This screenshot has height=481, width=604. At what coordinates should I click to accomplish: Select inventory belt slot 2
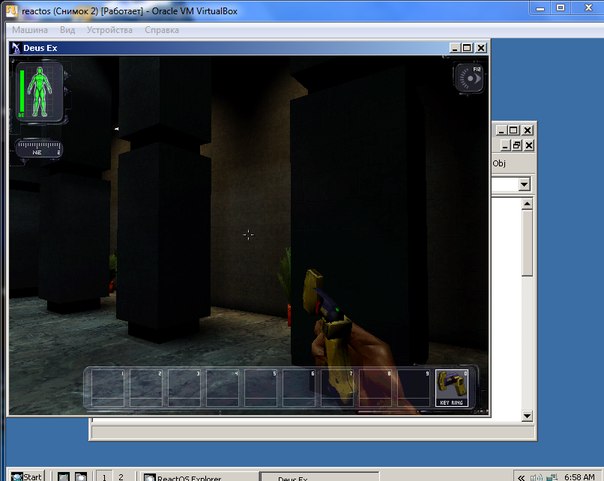(x=146, y=387)
